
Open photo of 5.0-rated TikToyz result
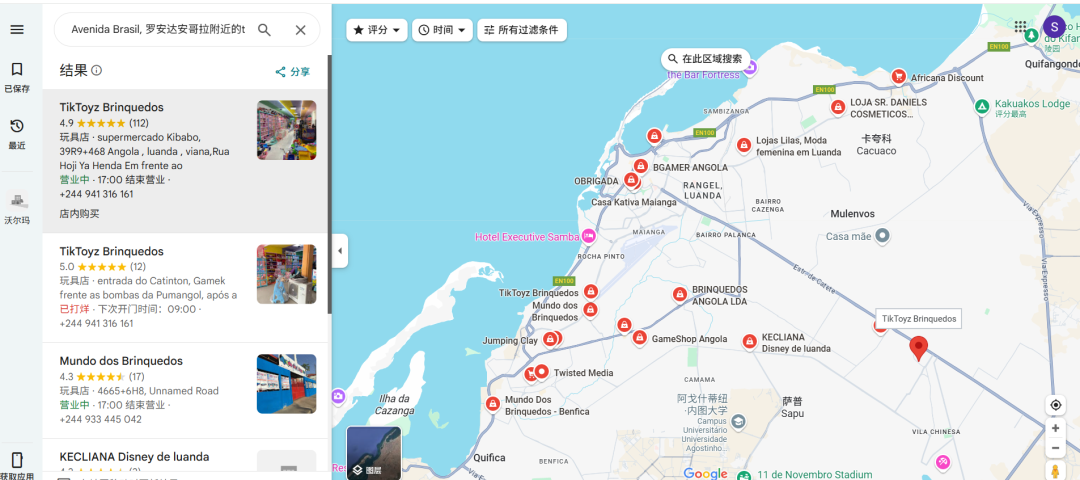pyautogui.click(x=287, y=274)
